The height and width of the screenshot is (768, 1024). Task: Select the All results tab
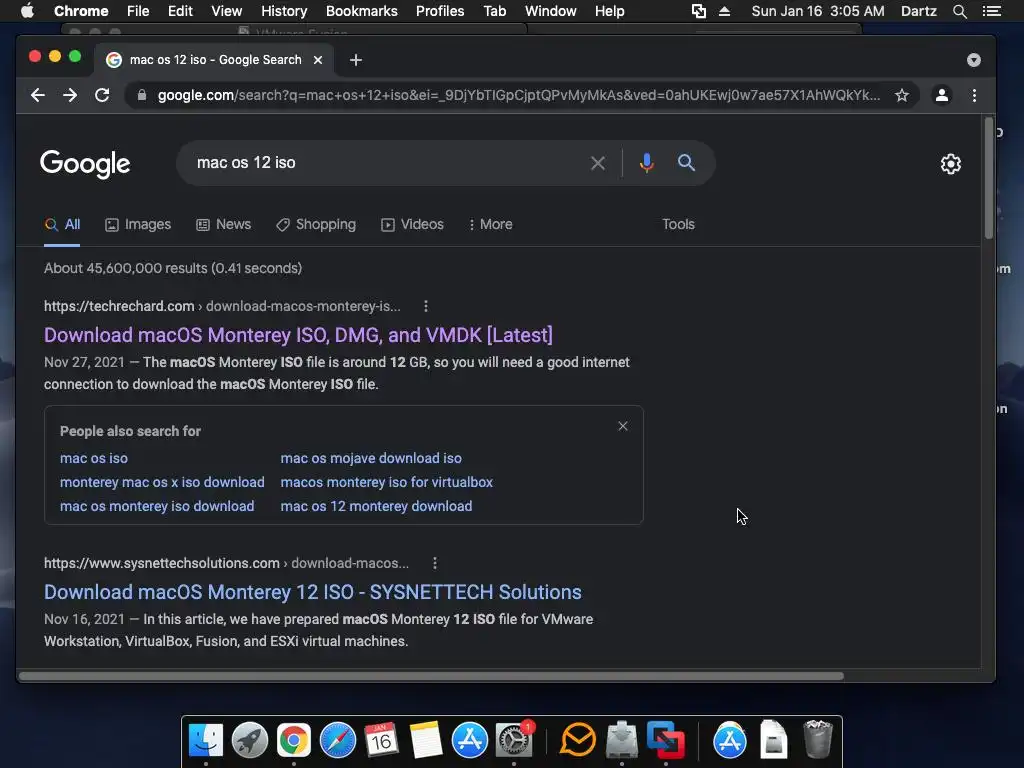[x=62, y=225]
